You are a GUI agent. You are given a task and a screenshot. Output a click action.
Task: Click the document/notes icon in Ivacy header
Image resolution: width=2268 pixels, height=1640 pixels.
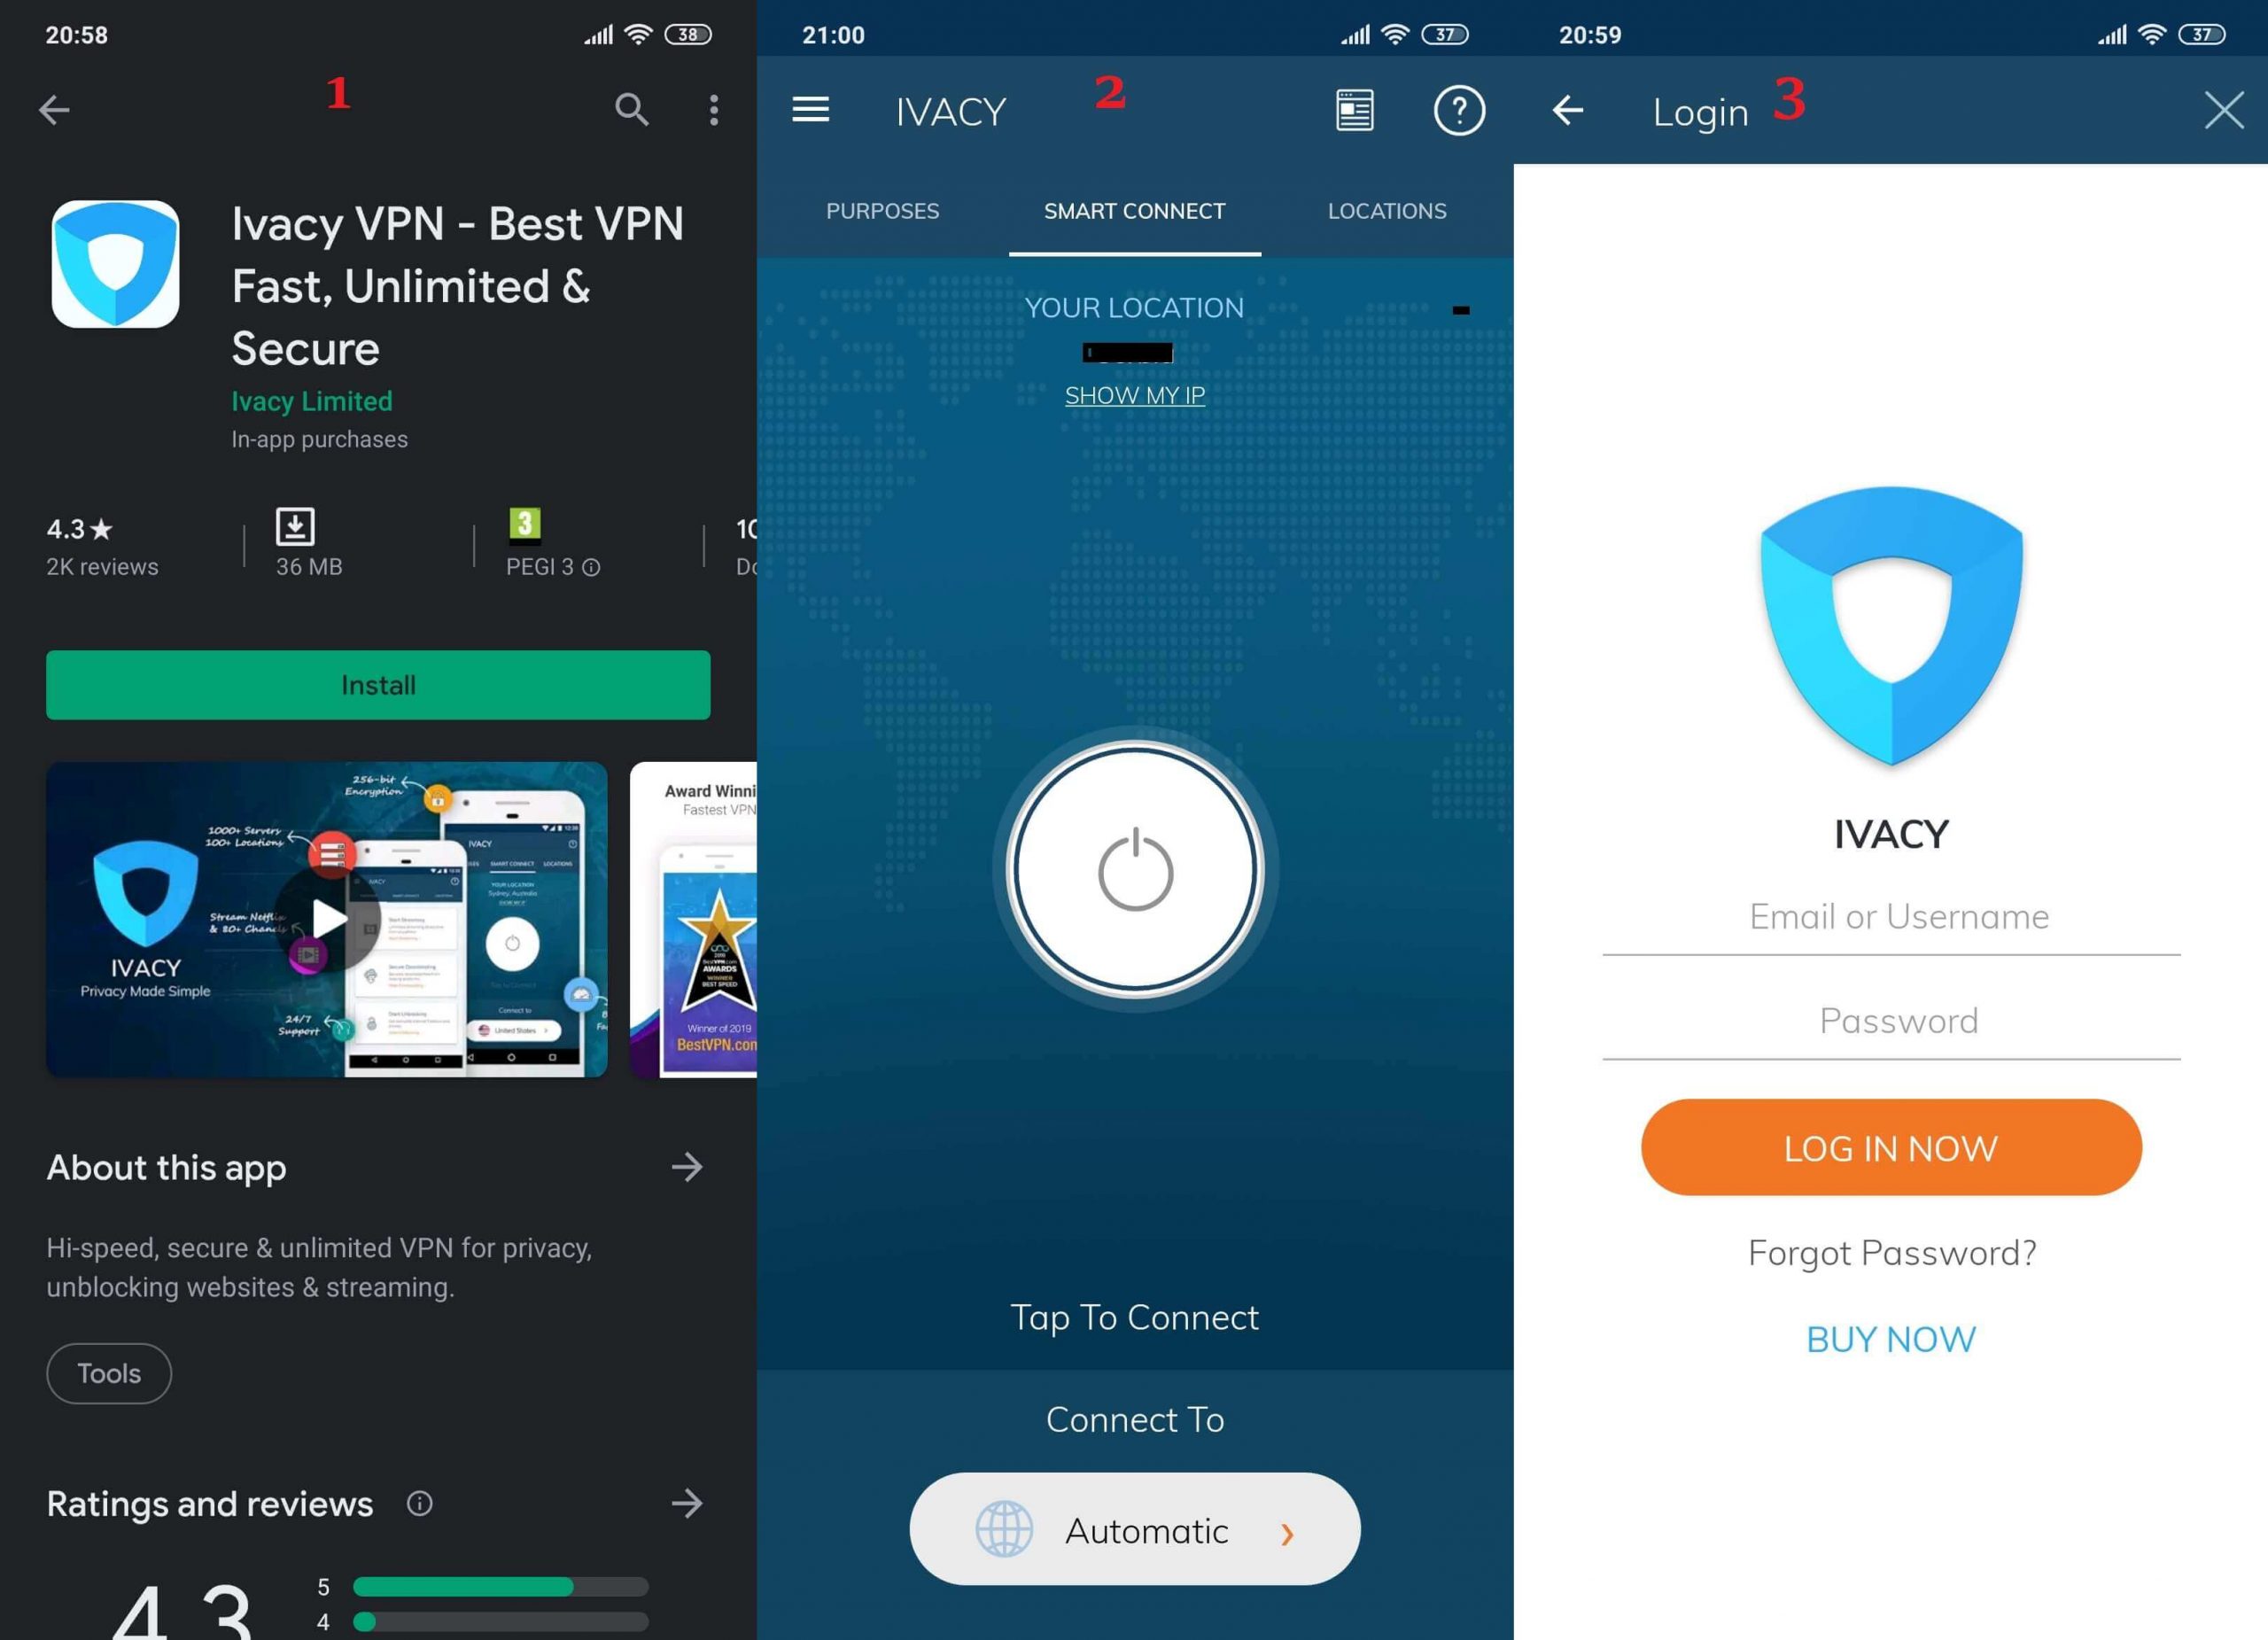(1354, 111)
